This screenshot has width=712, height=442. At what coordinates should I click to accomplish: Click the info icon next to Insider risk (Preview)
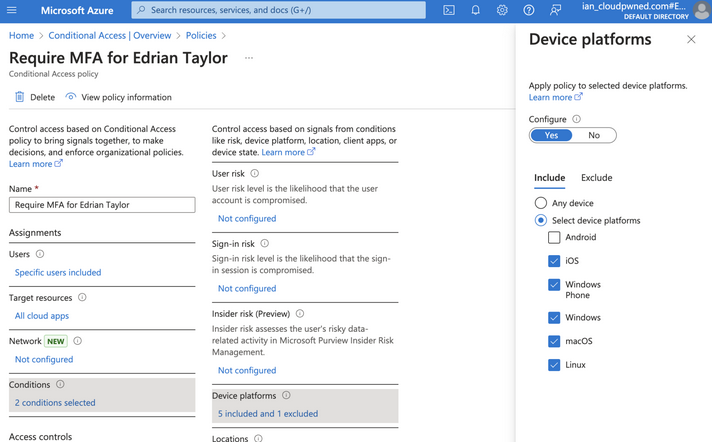click(x=300, y=313)
